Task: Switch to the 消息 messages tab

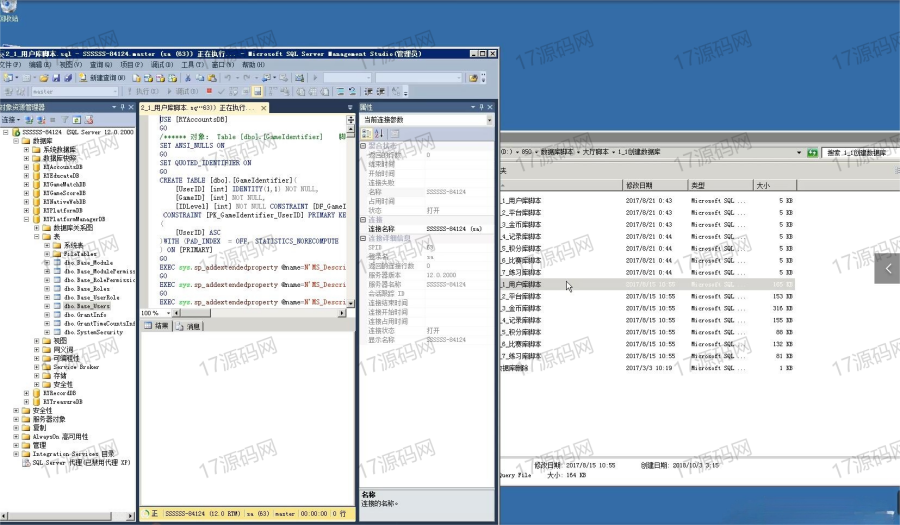Action: point(188,326)
